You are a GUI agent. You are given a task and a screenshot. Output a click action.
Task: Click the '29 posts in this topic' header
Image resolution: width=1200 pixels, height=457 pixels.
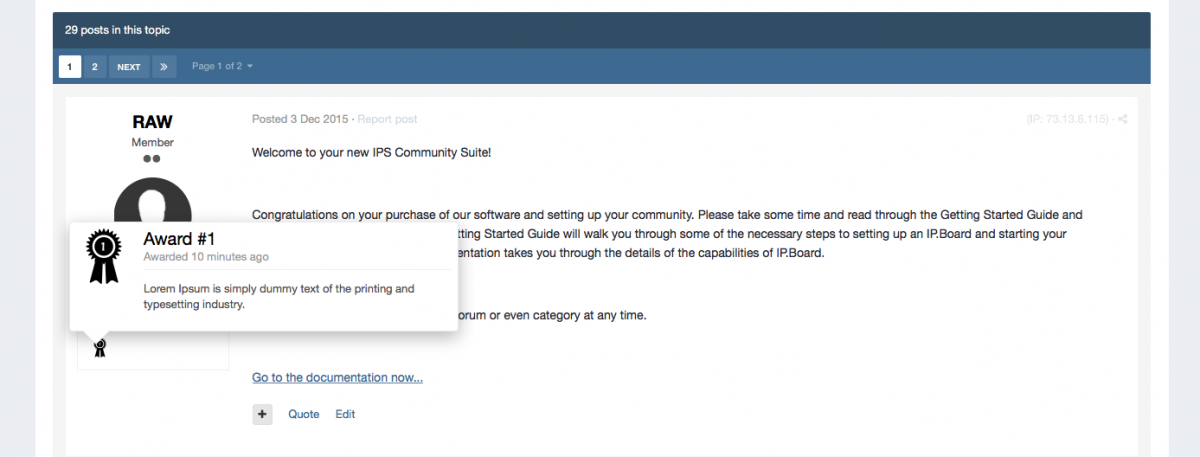click(117, 30)
